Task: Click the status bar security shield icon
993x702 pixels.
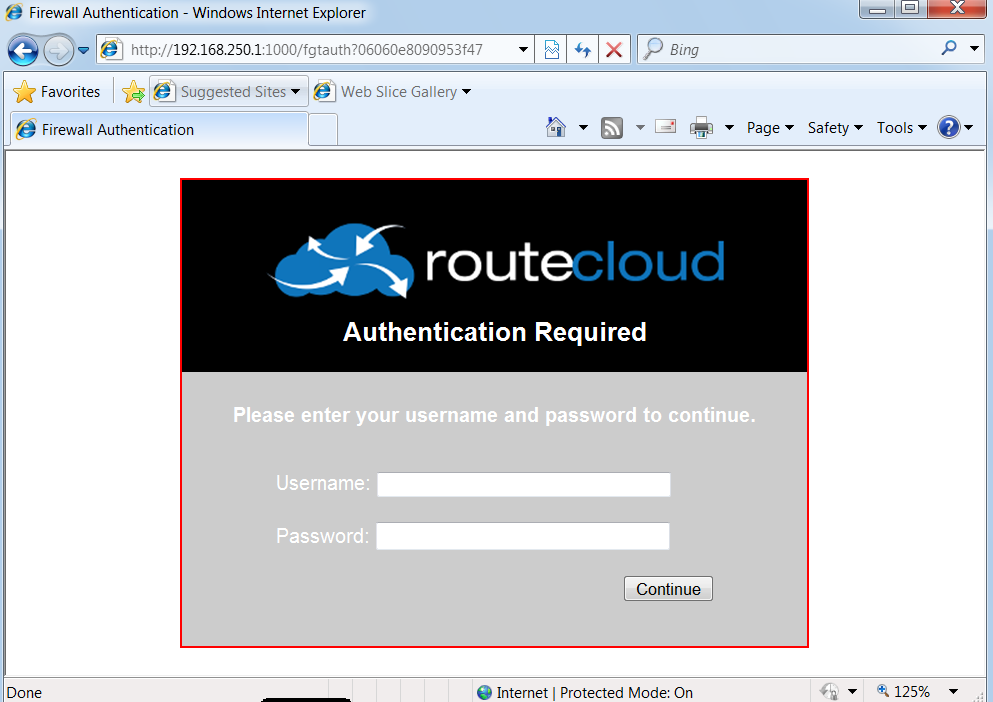Action: tap(830, 691)
